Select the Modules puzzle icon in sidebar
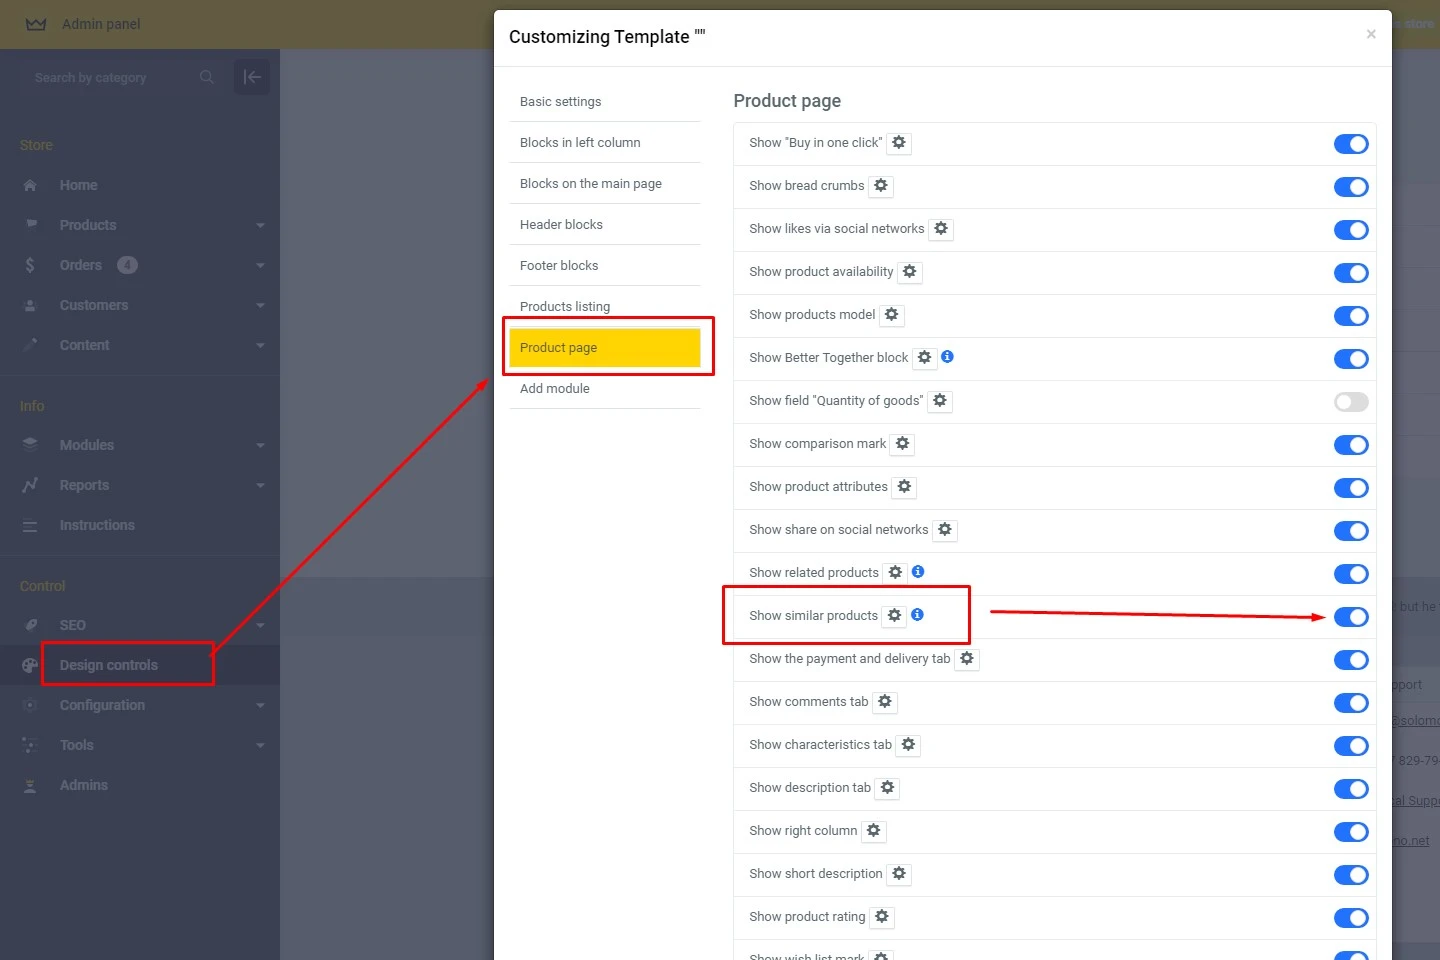The width and height of the screenshot is (1440, 960). [30, 445]
